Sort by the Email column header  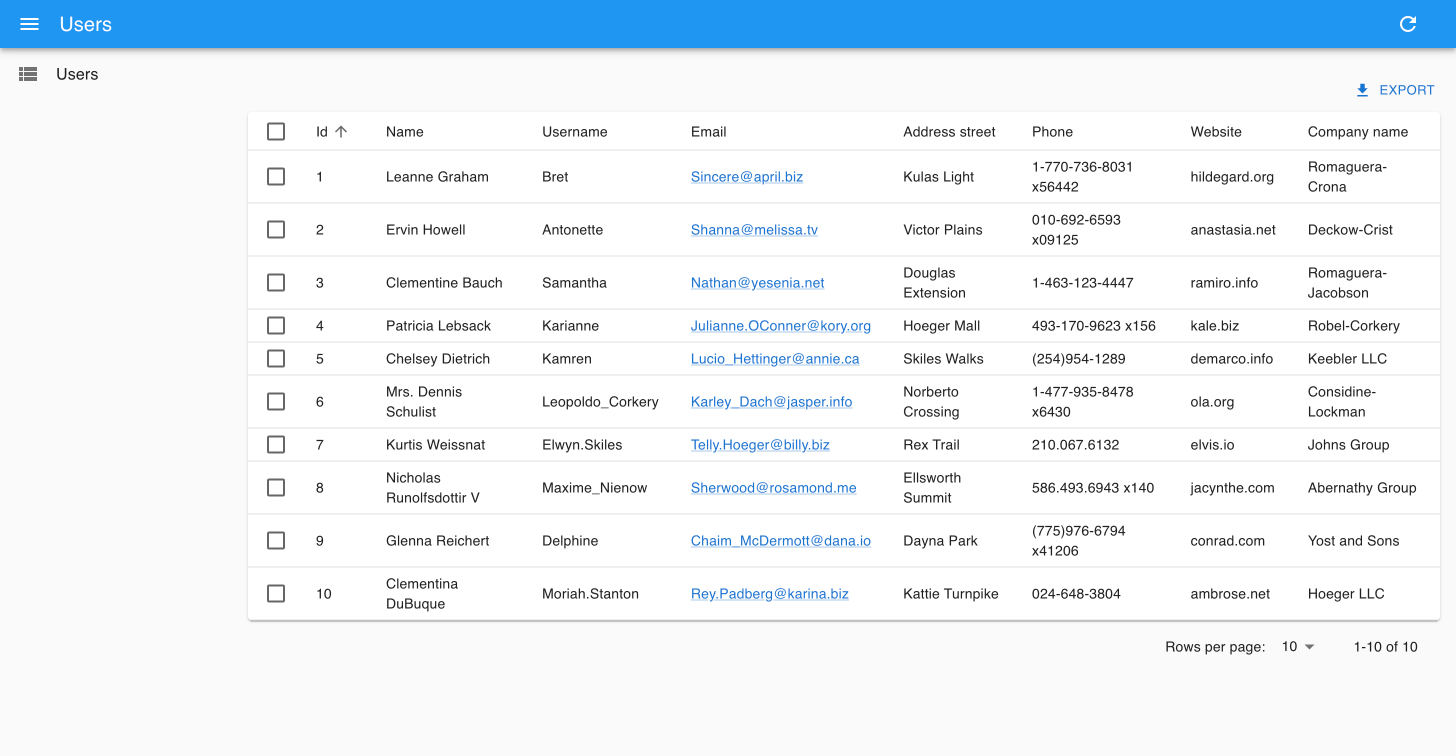tap(709, 131)
